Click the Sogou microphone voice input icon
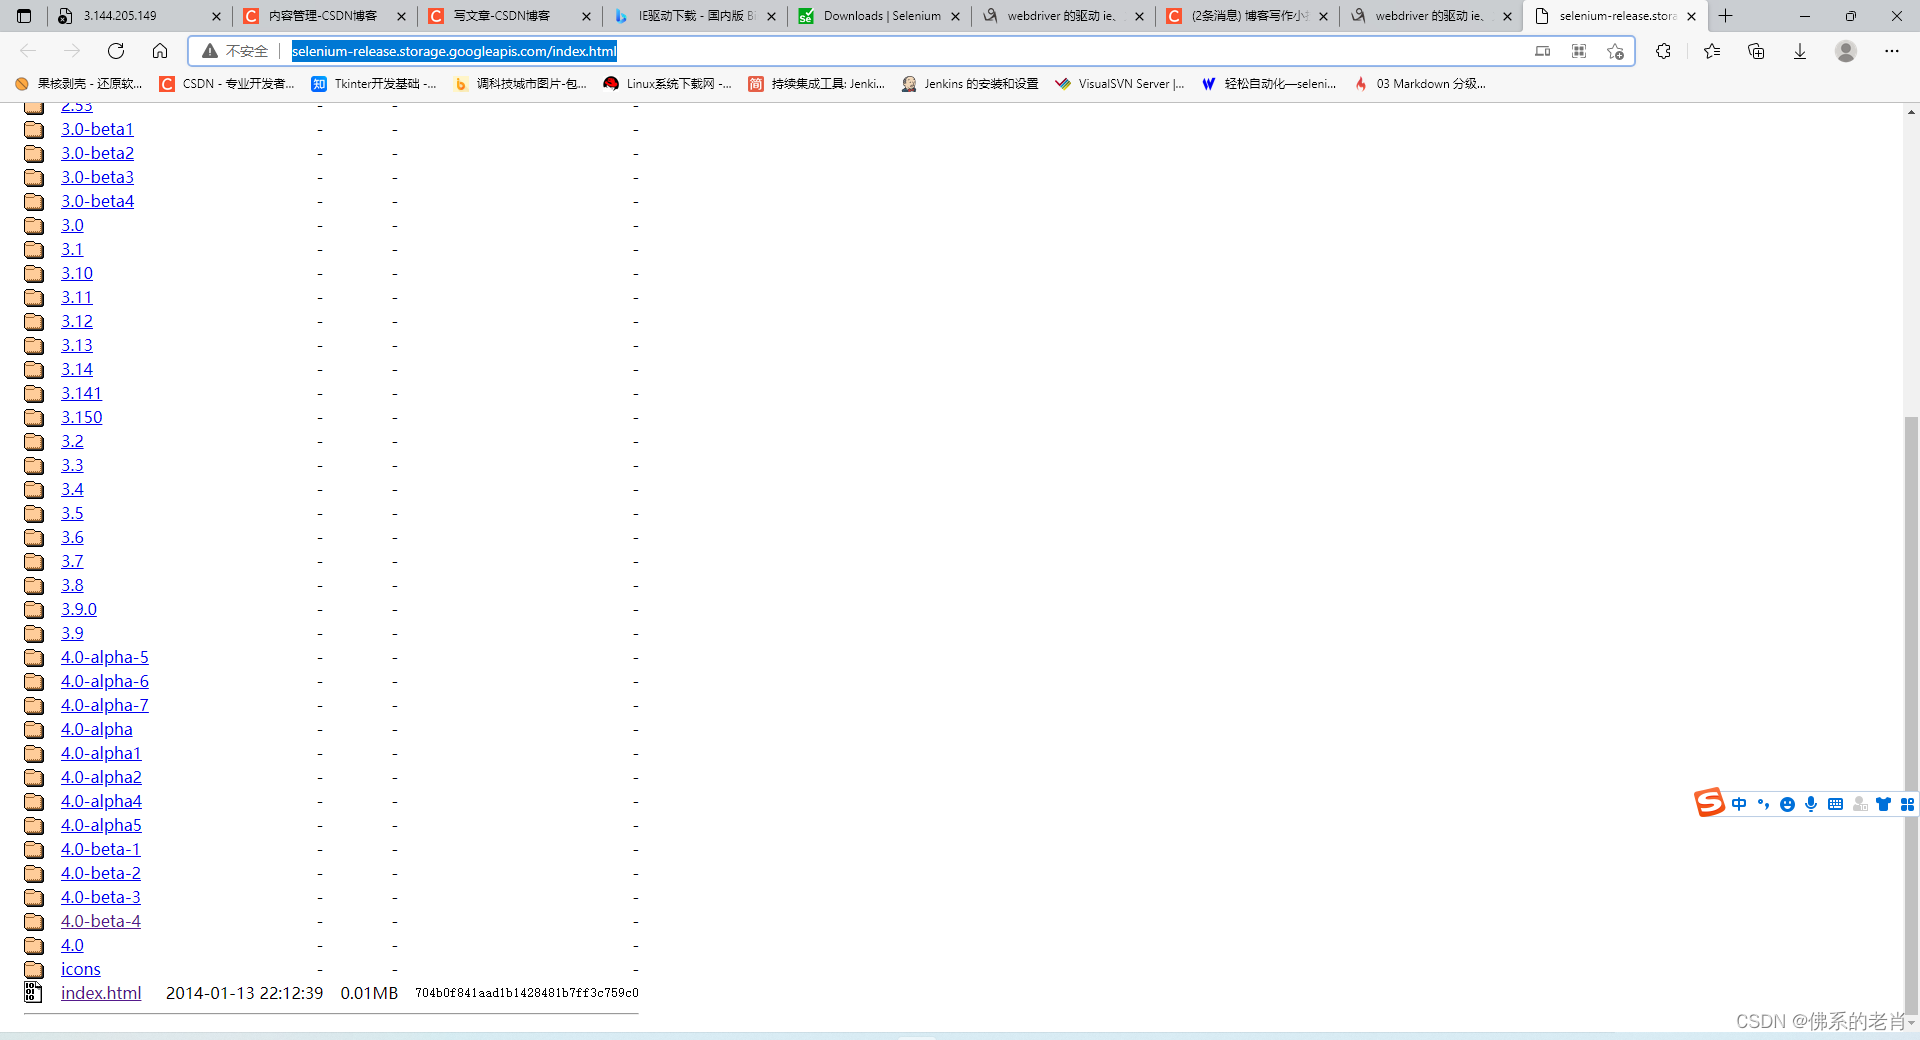 (1811, 804)
